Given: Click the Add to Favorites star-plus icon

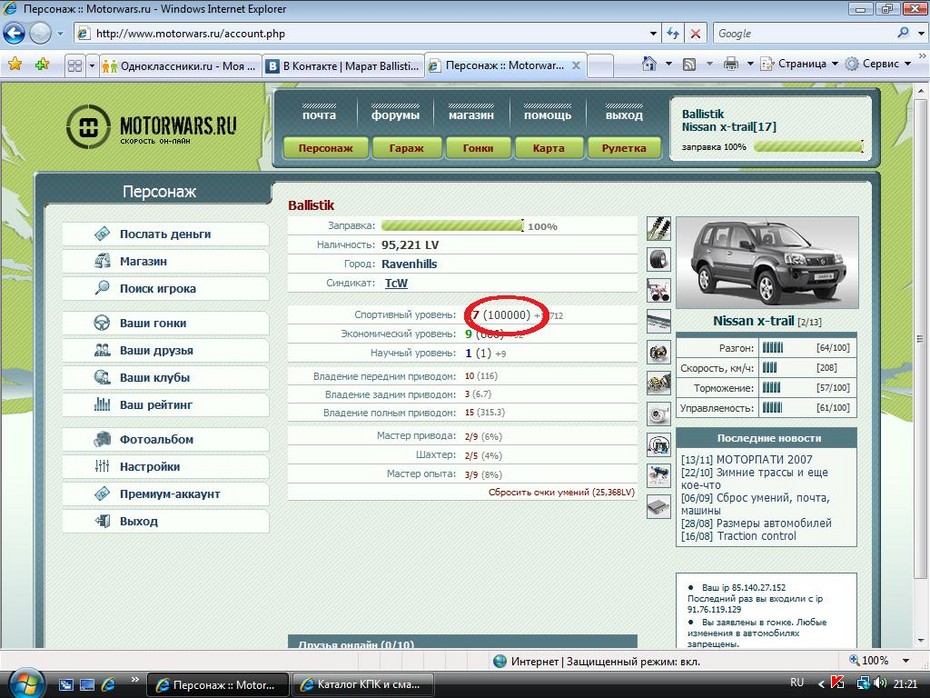Looking at the screenshot, I should (42, 64).
